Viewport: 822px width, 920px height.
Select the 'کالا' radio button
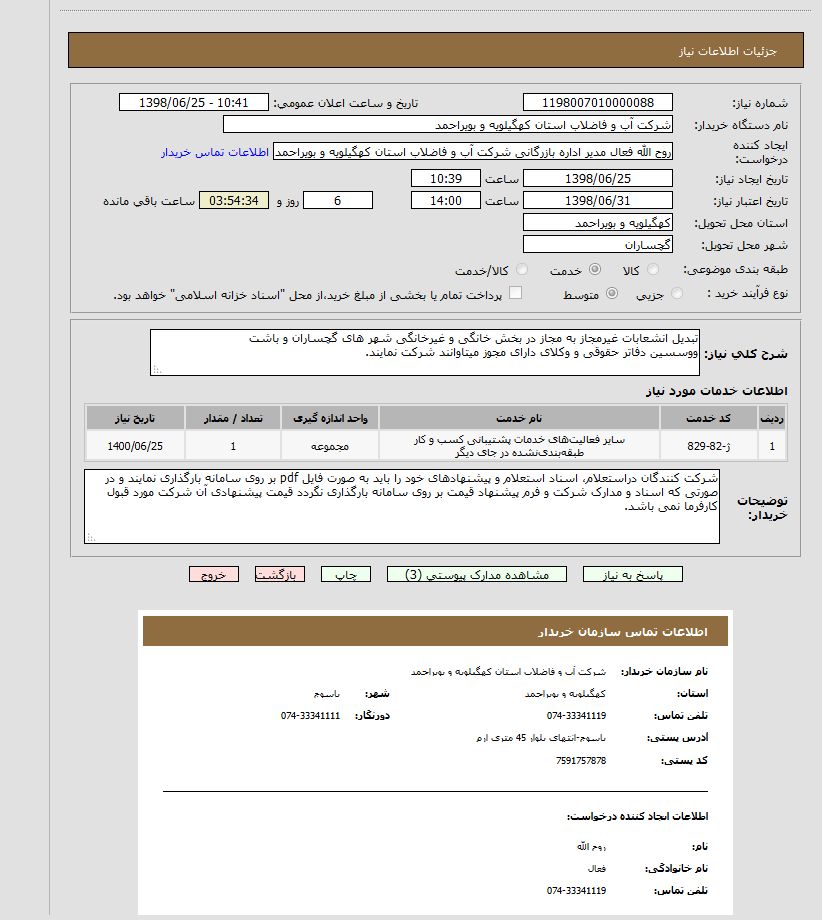(653, 270)
